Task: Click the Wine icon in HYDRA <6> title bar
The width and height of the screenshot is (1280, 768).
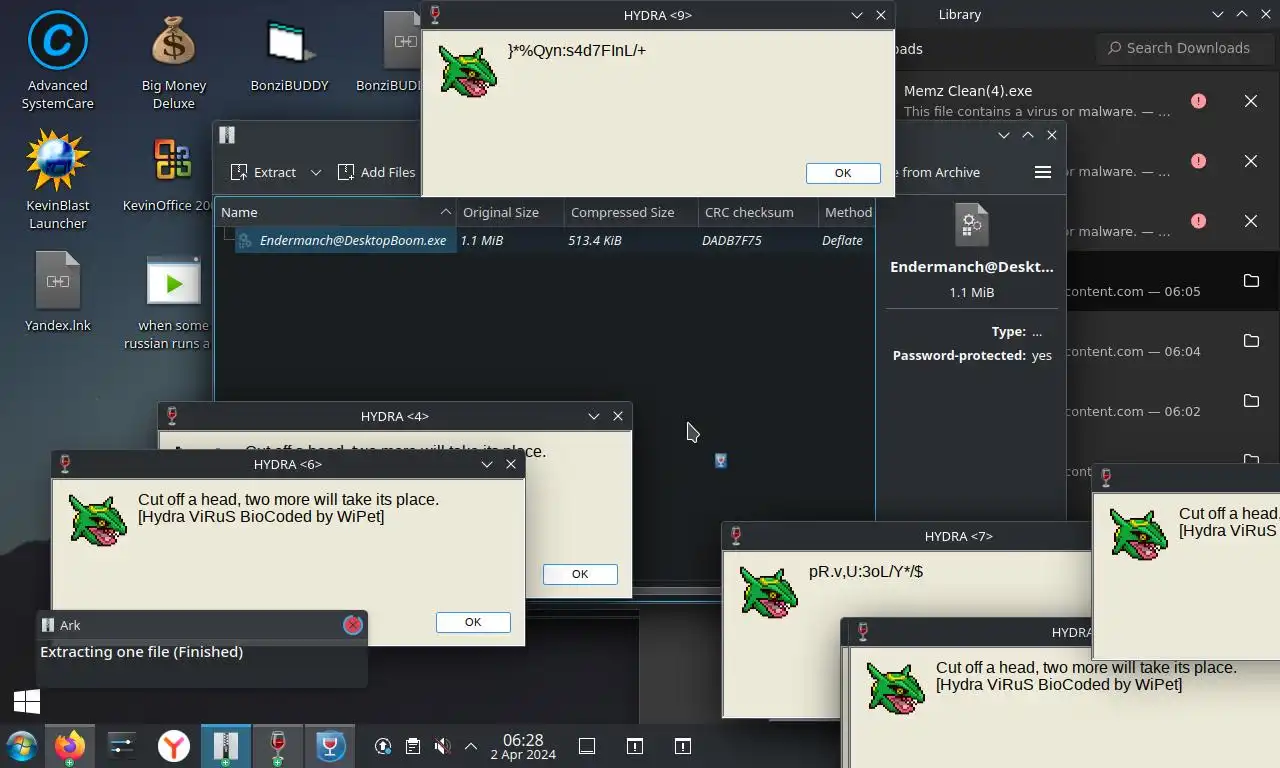Action: point(65,464)
